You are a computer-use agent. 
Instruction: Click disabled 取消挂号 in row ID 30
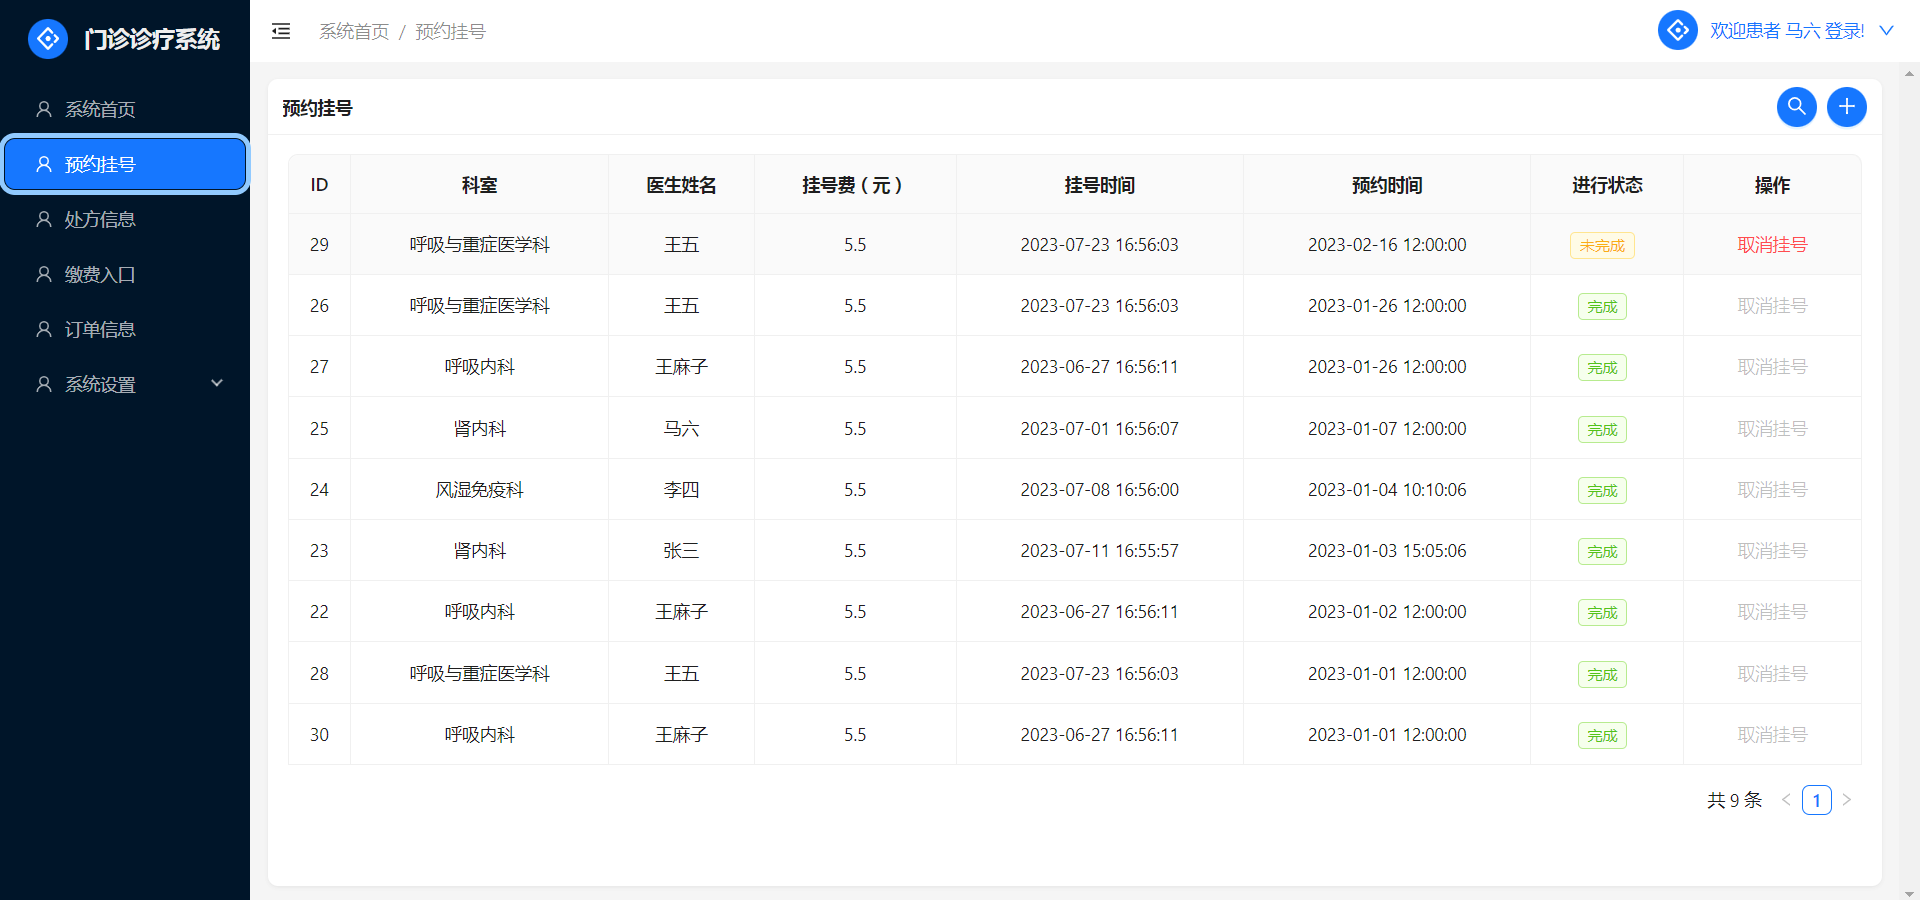pos(1772,735)
